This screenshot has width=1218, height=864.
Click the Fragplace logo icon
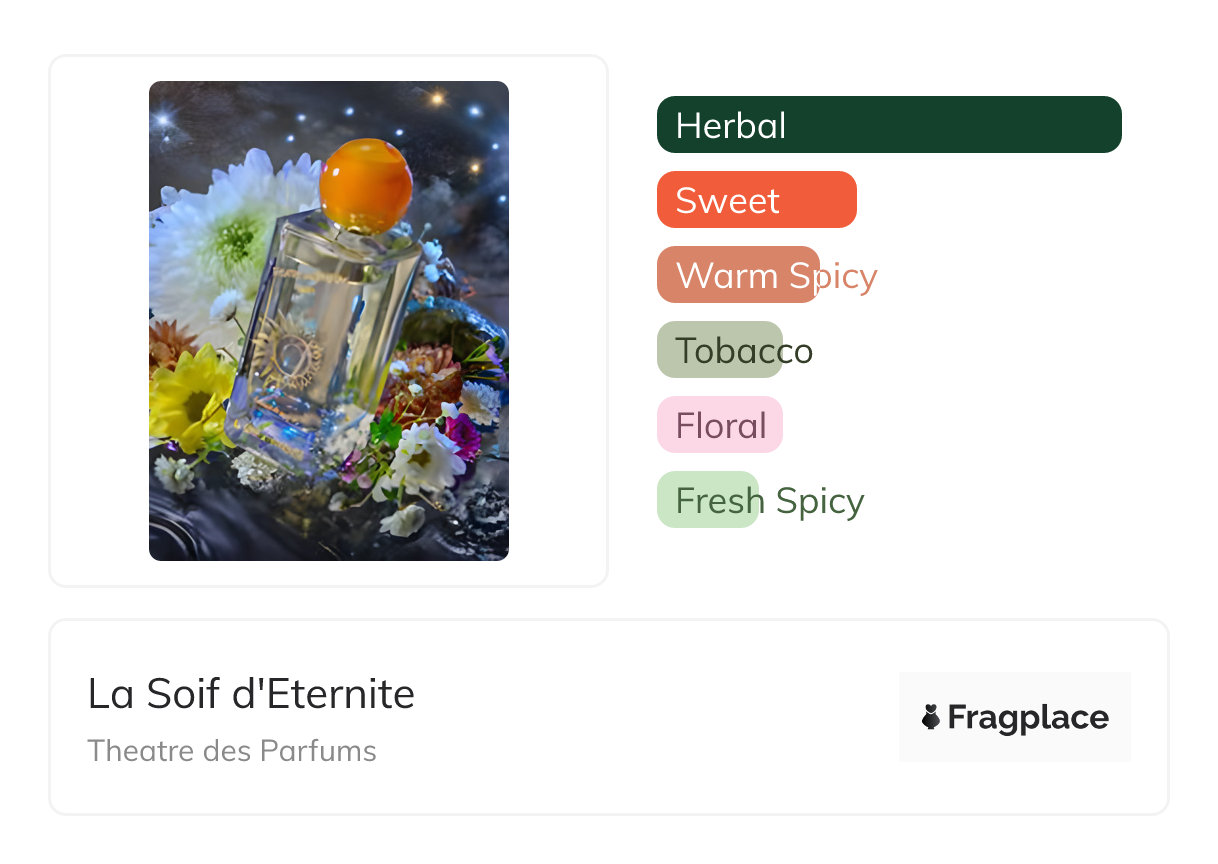(931, 717)
